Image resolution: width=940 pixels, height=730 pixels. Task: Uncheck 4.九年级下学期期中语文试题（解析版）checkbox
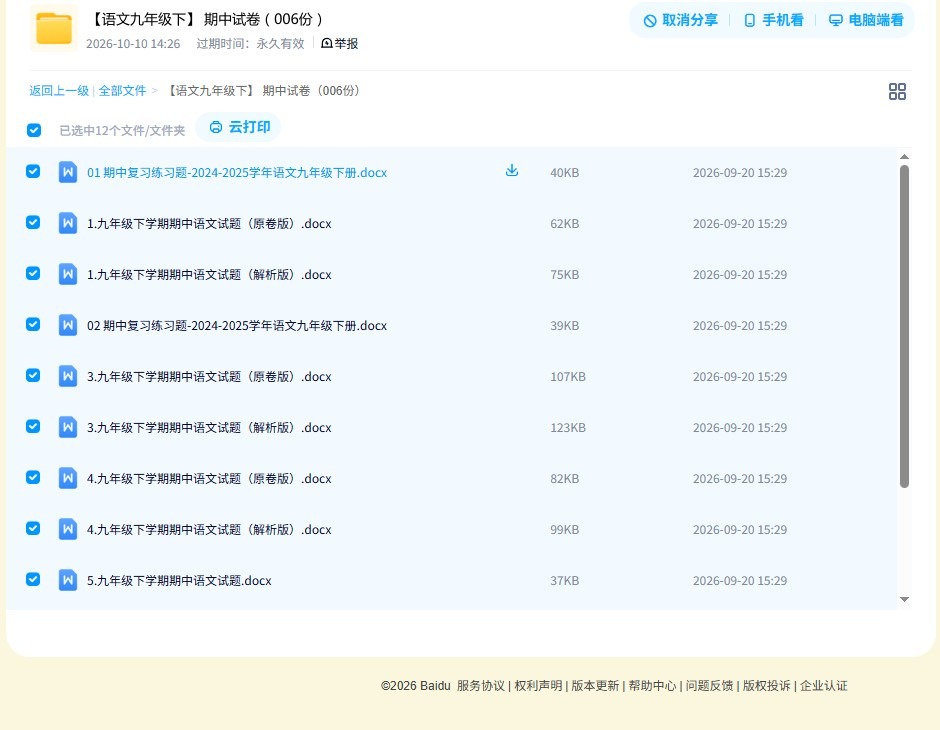coord(33,528)
